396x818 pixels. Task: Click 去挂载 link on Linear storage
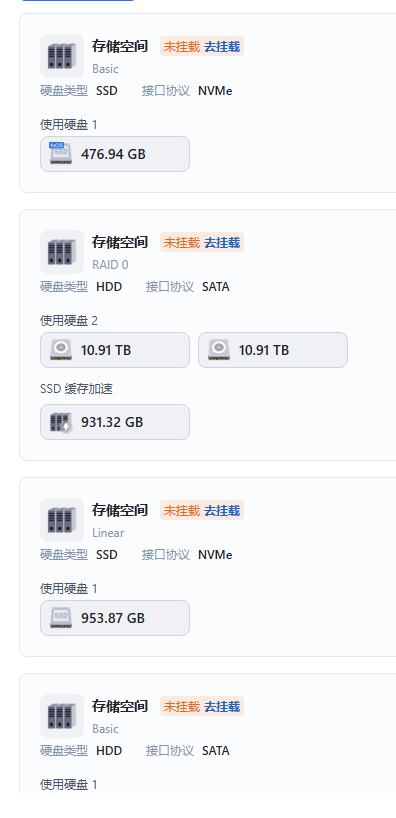[222, 510]
